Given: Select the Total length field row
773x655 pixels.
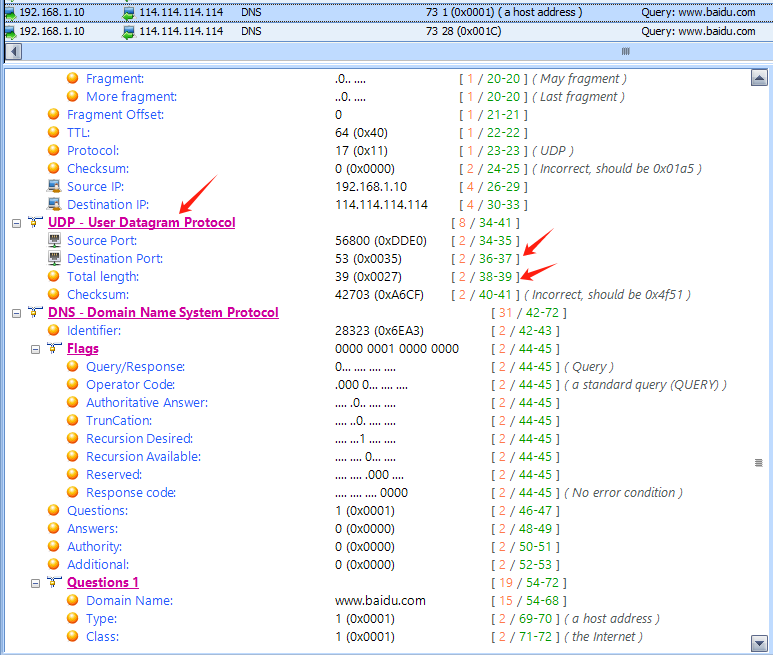Looking at the screenshot, I should 97,277.
